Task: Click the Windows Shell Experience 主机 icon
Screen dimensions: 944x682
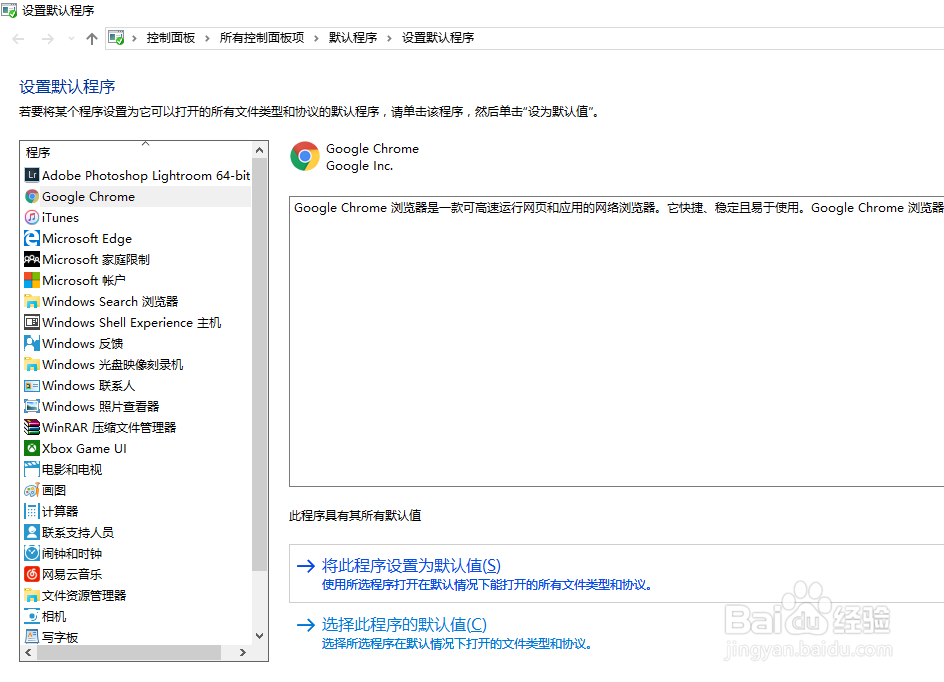Action: tap(32, 322)
